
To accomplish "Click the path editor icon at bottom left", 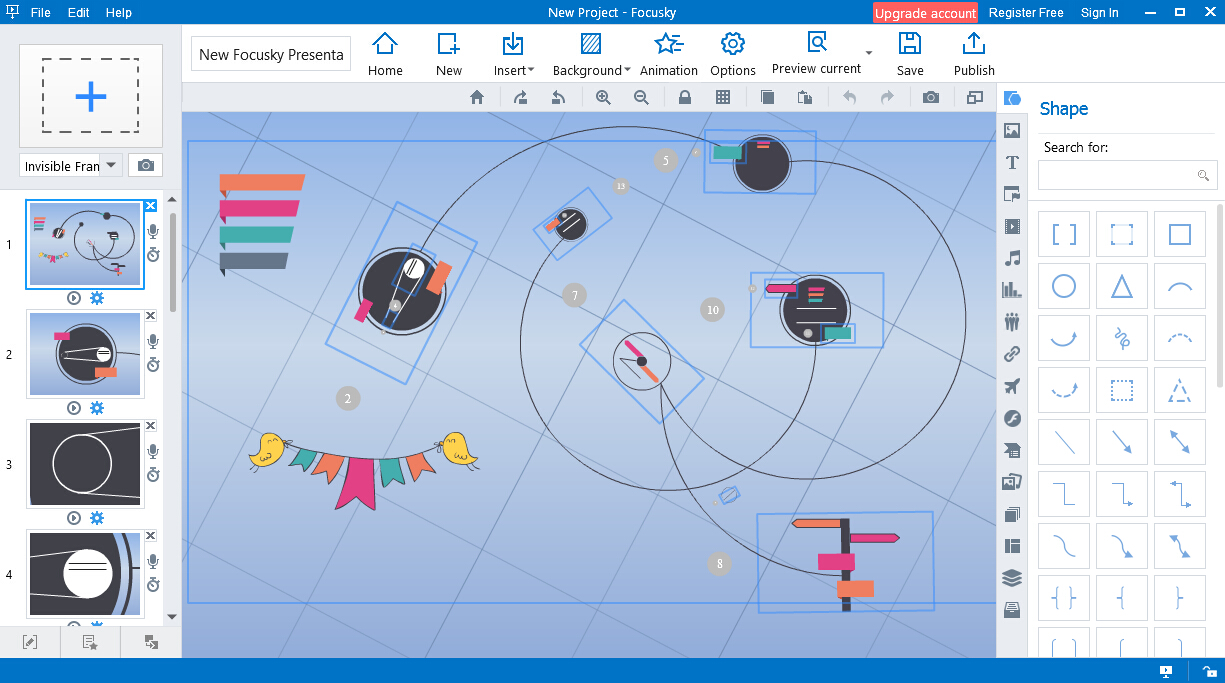I will point(30,642).
